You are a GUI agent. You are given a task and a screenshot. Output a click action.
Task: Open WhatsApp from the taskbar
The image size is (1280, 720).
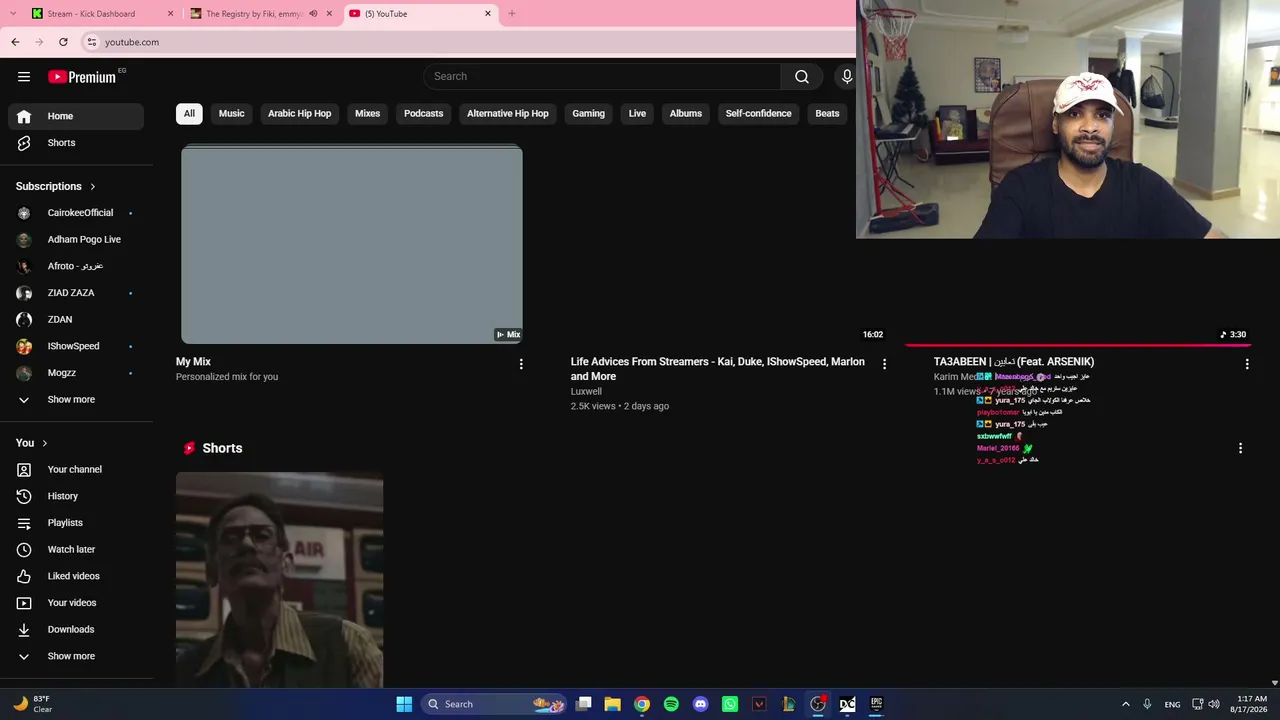click(x=730, y=704)
